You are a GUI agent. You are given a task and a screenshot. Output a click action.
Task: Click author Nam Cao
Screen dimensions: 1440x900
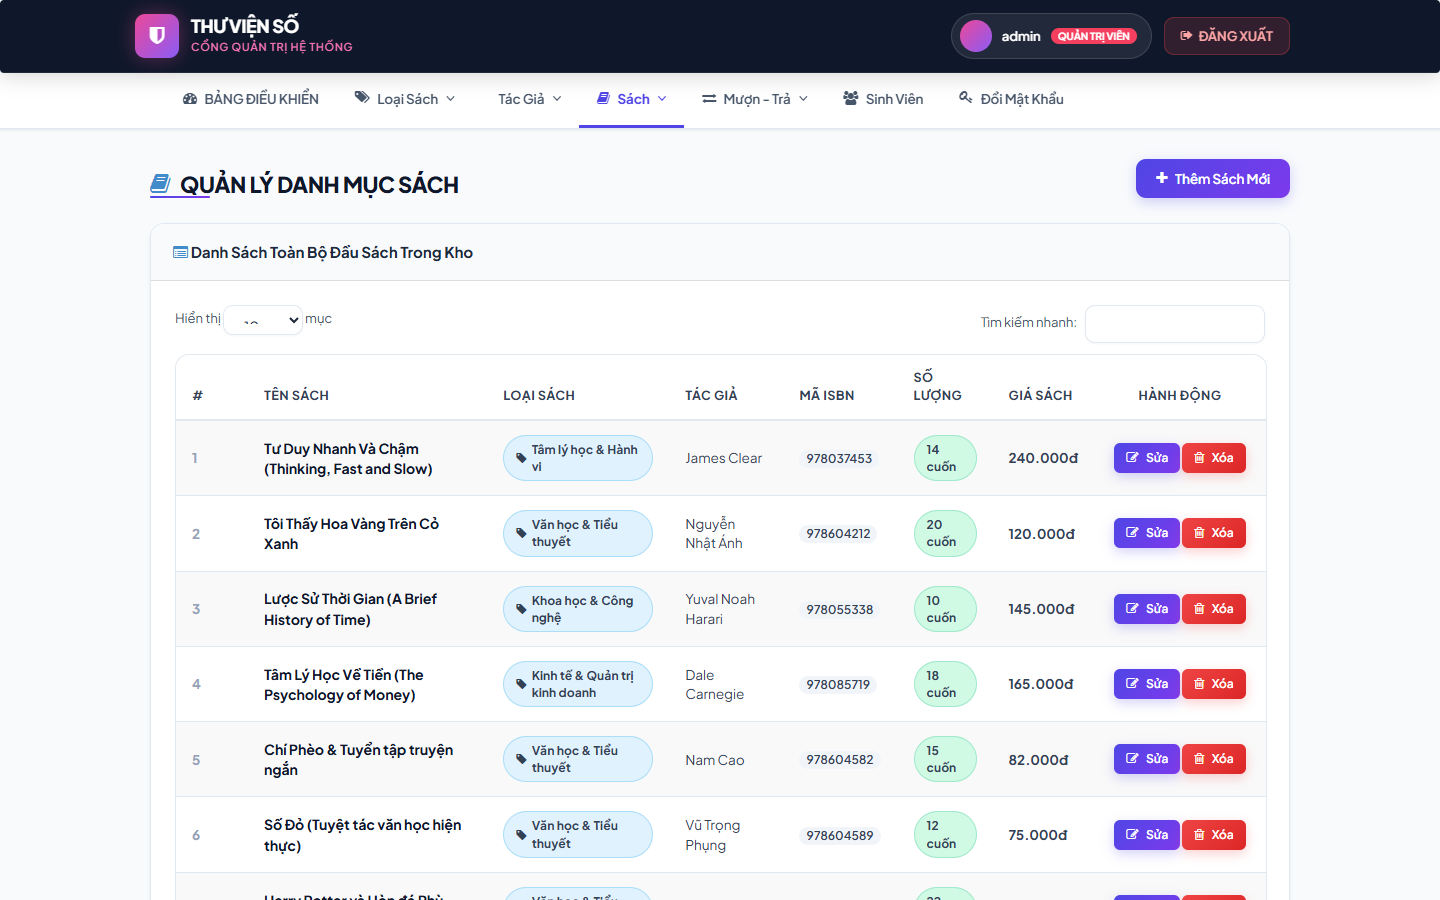[x=715, y=760]
